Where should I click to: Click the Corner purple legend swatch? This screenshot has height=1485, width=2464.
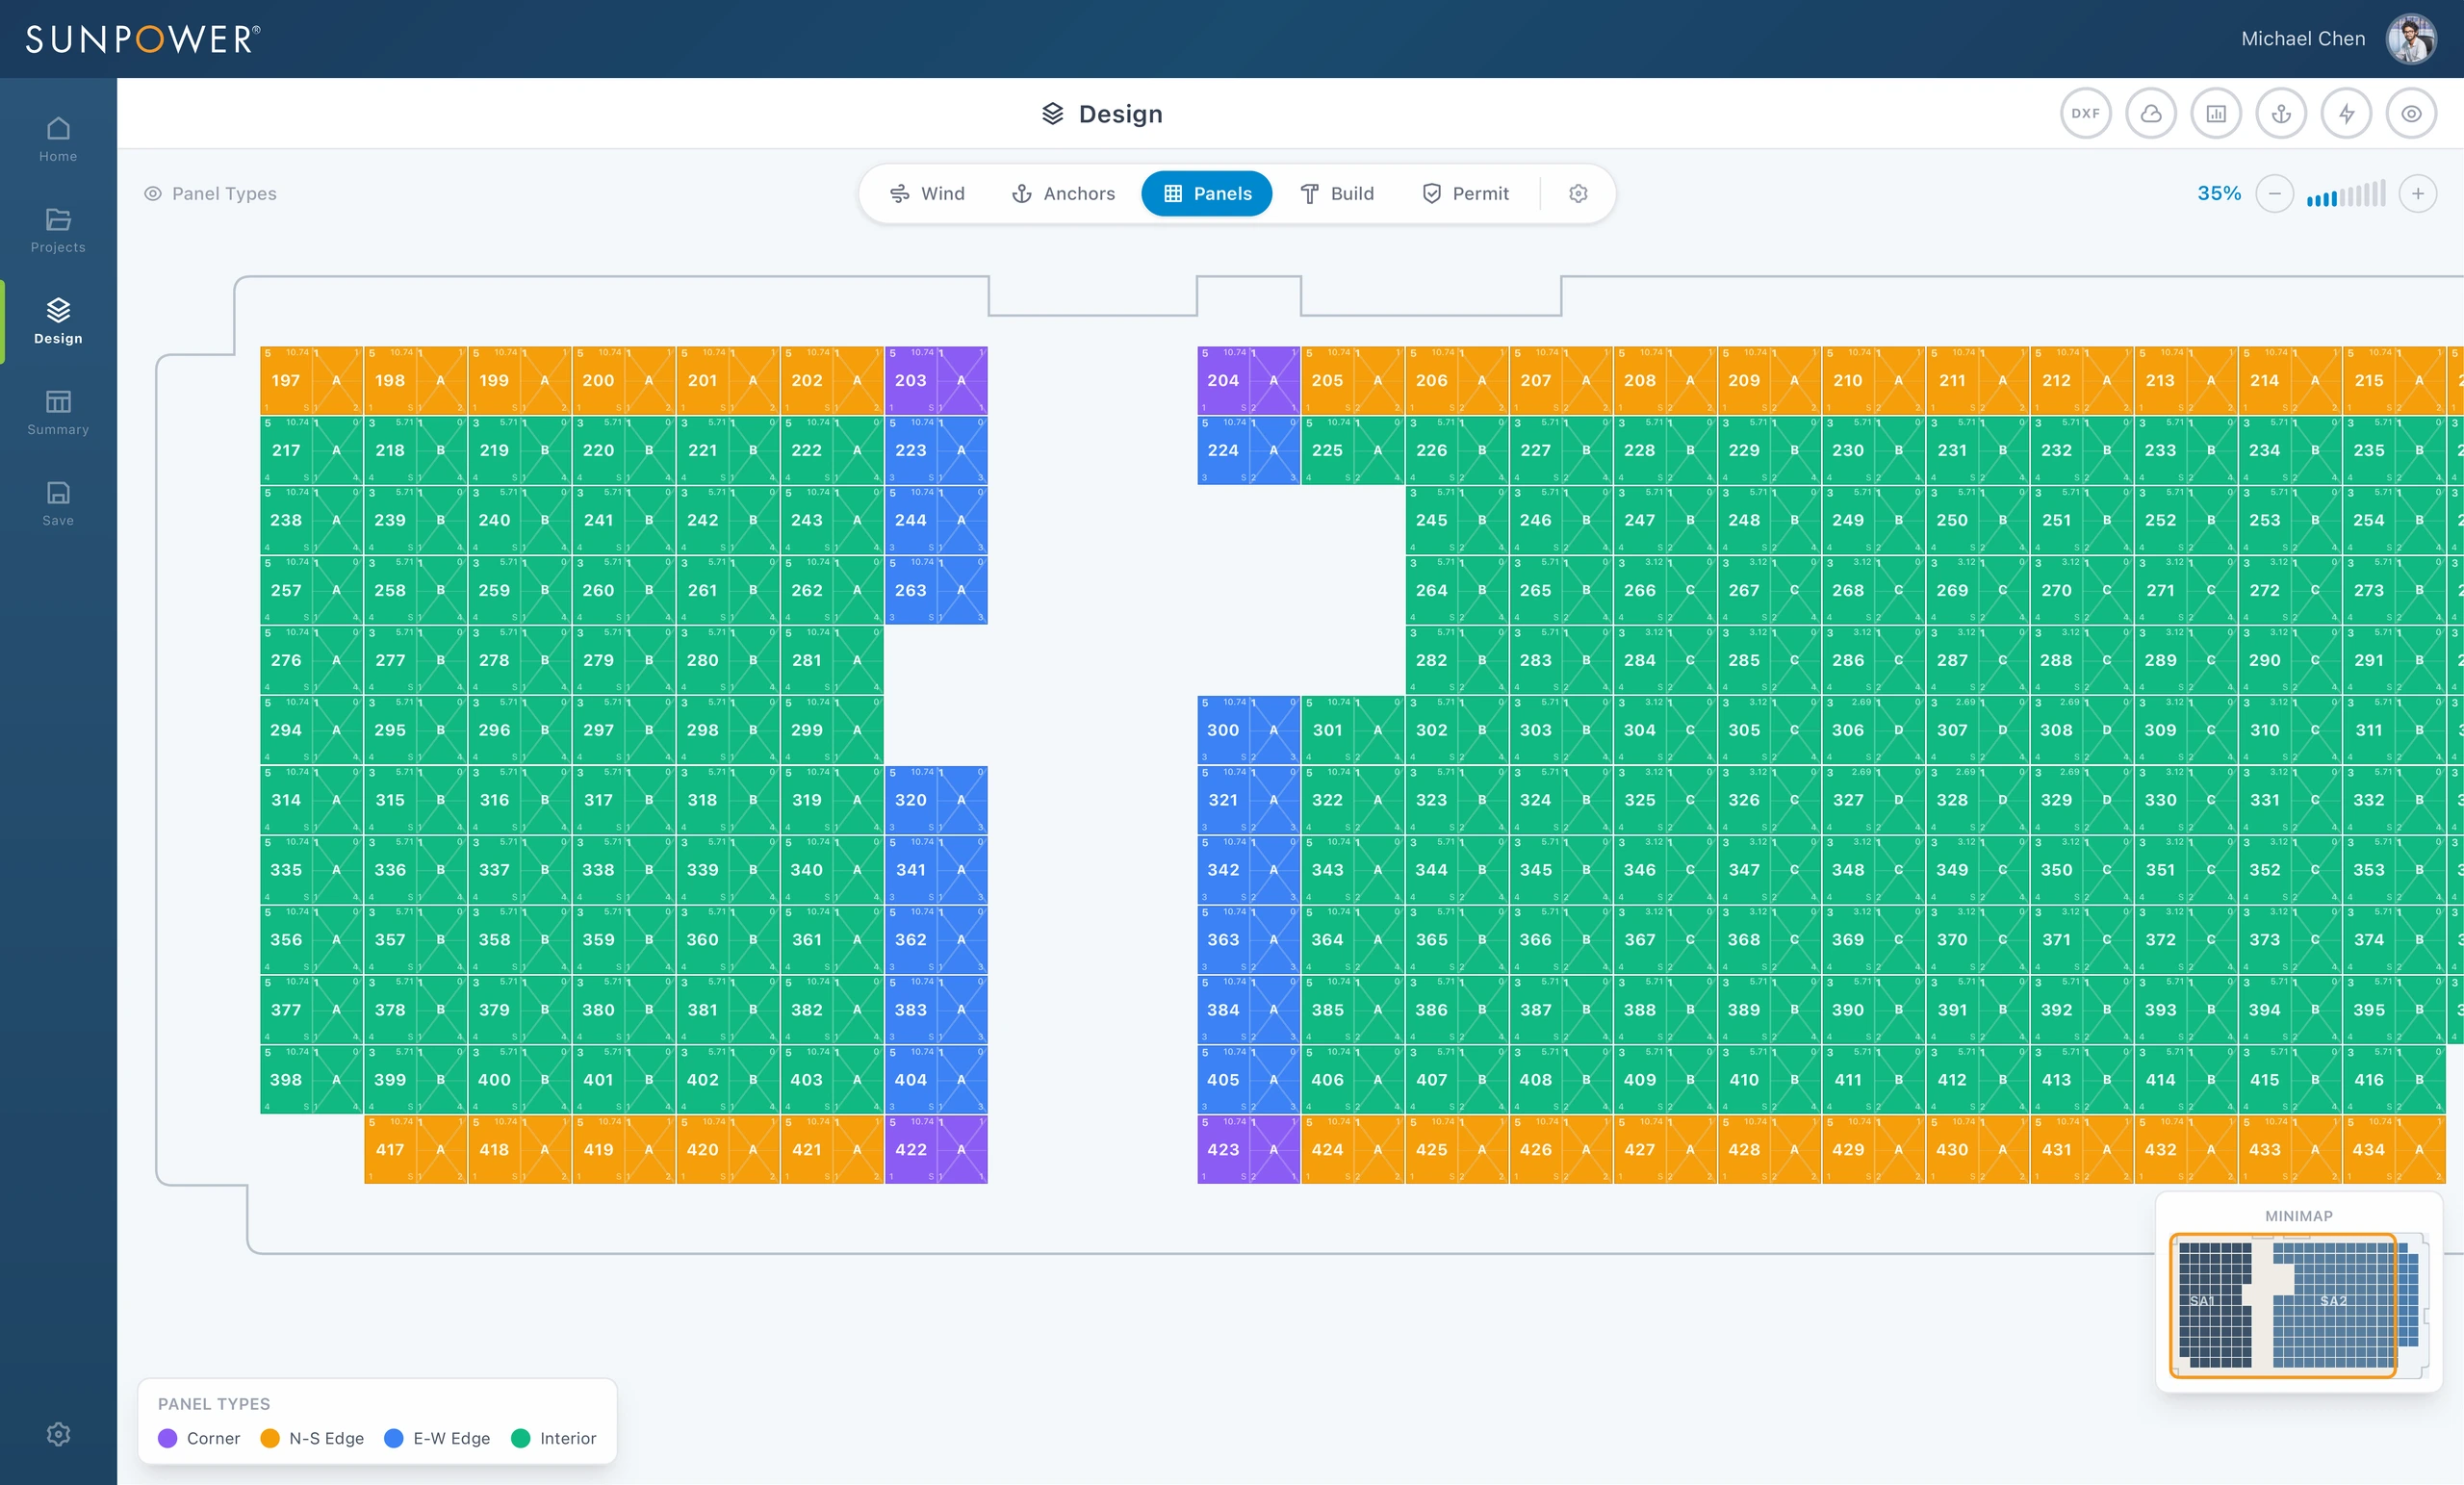168,1438
